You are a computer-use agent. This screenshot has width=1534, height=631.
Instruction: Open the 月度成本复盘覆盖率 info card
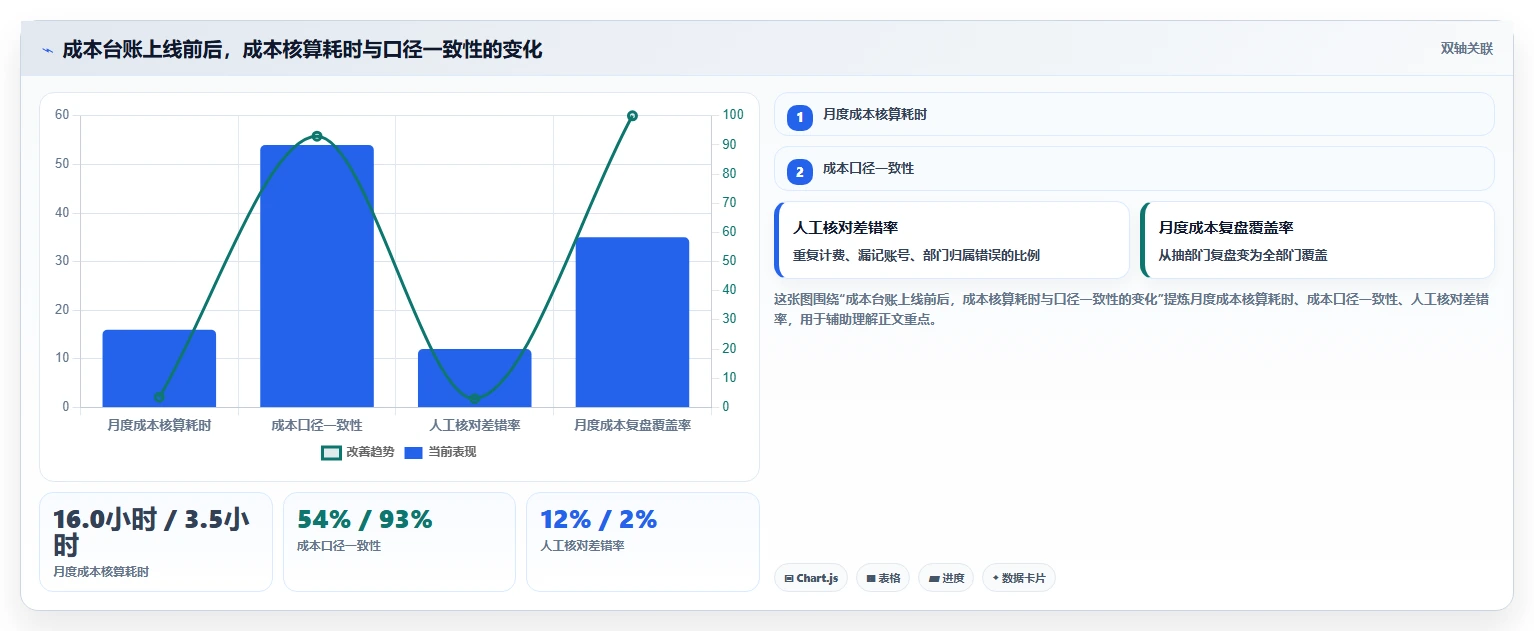coord(1317,240)
